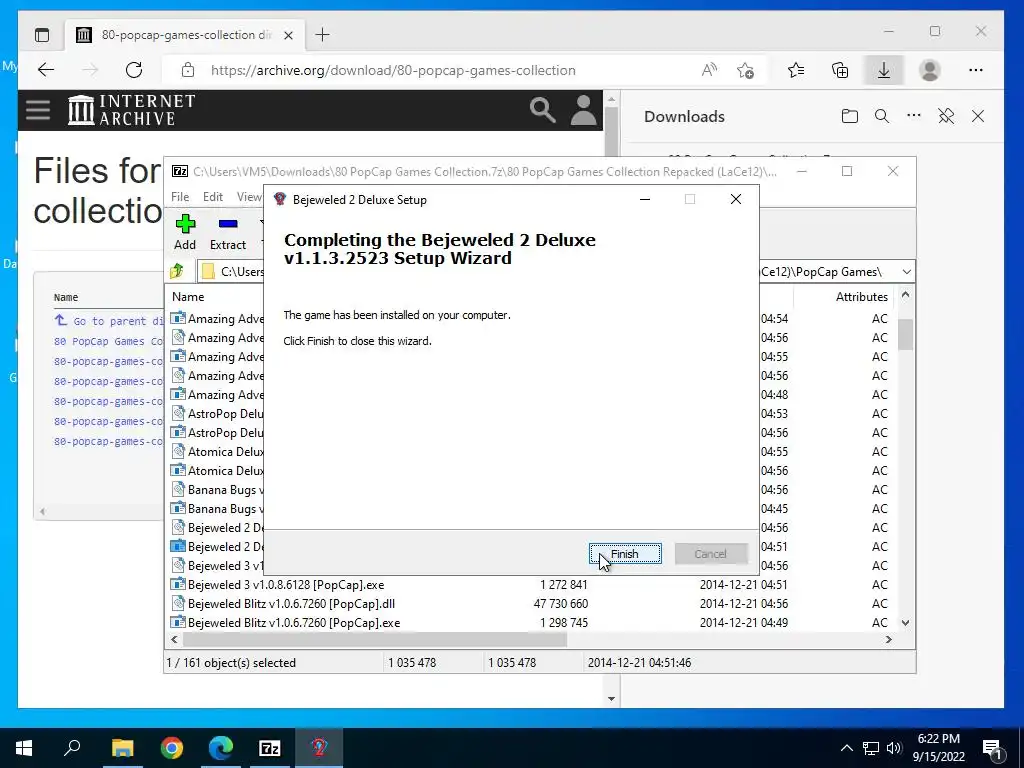1024x768 pixels.
Task: Select Bejeweled 3 v1.0.8.6128 [PopCap].exe
Action: point(286,584)
